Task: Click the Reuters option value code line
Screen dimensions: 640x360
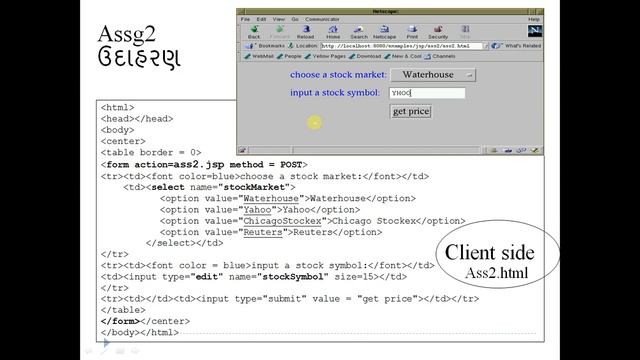Action: [271, 232]
